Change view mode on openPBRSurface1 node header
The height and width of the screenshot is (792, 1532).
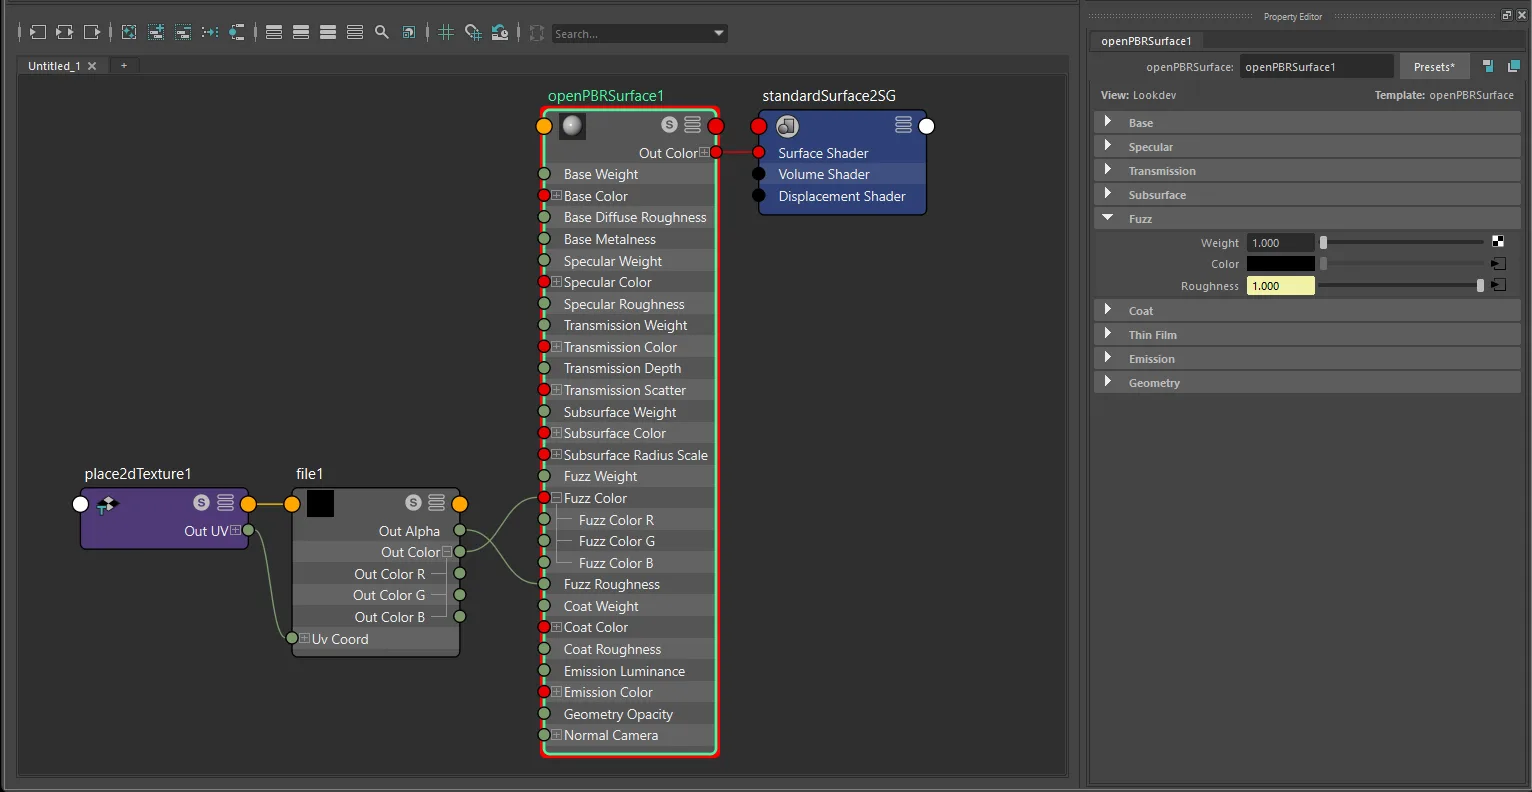(x=692, y=125)
